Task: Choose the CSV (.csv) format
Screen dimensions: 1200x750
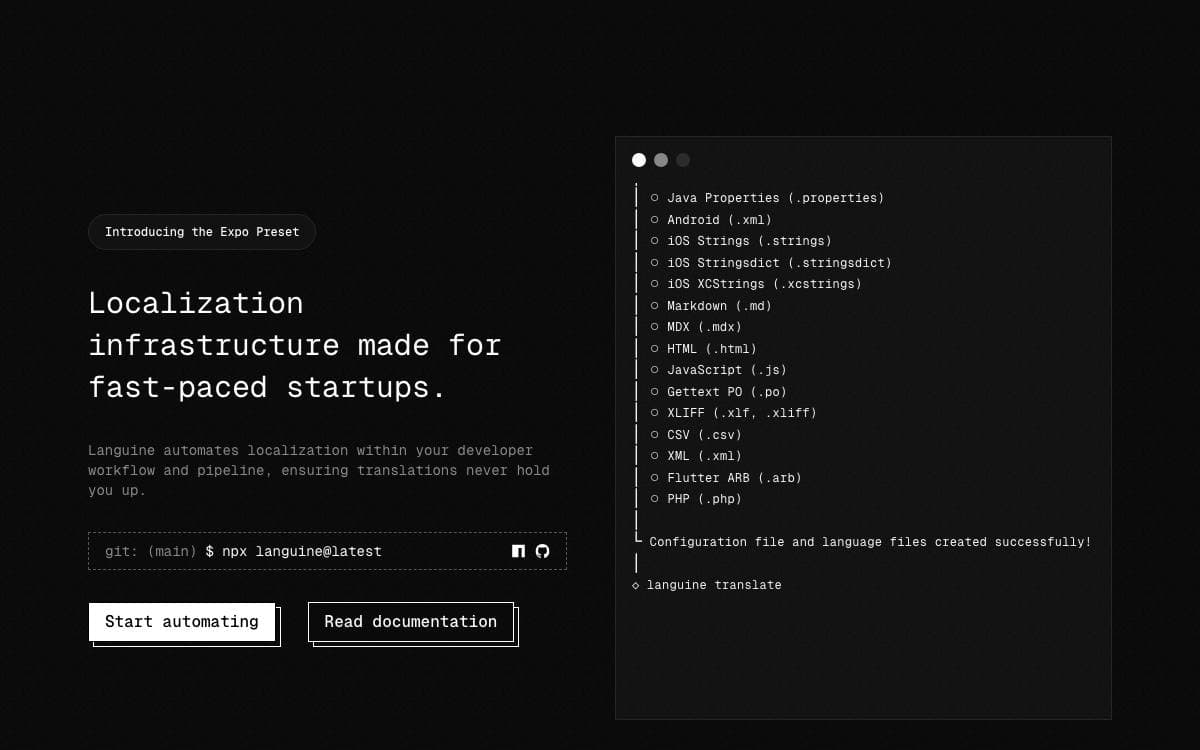Action: point(695,435)
